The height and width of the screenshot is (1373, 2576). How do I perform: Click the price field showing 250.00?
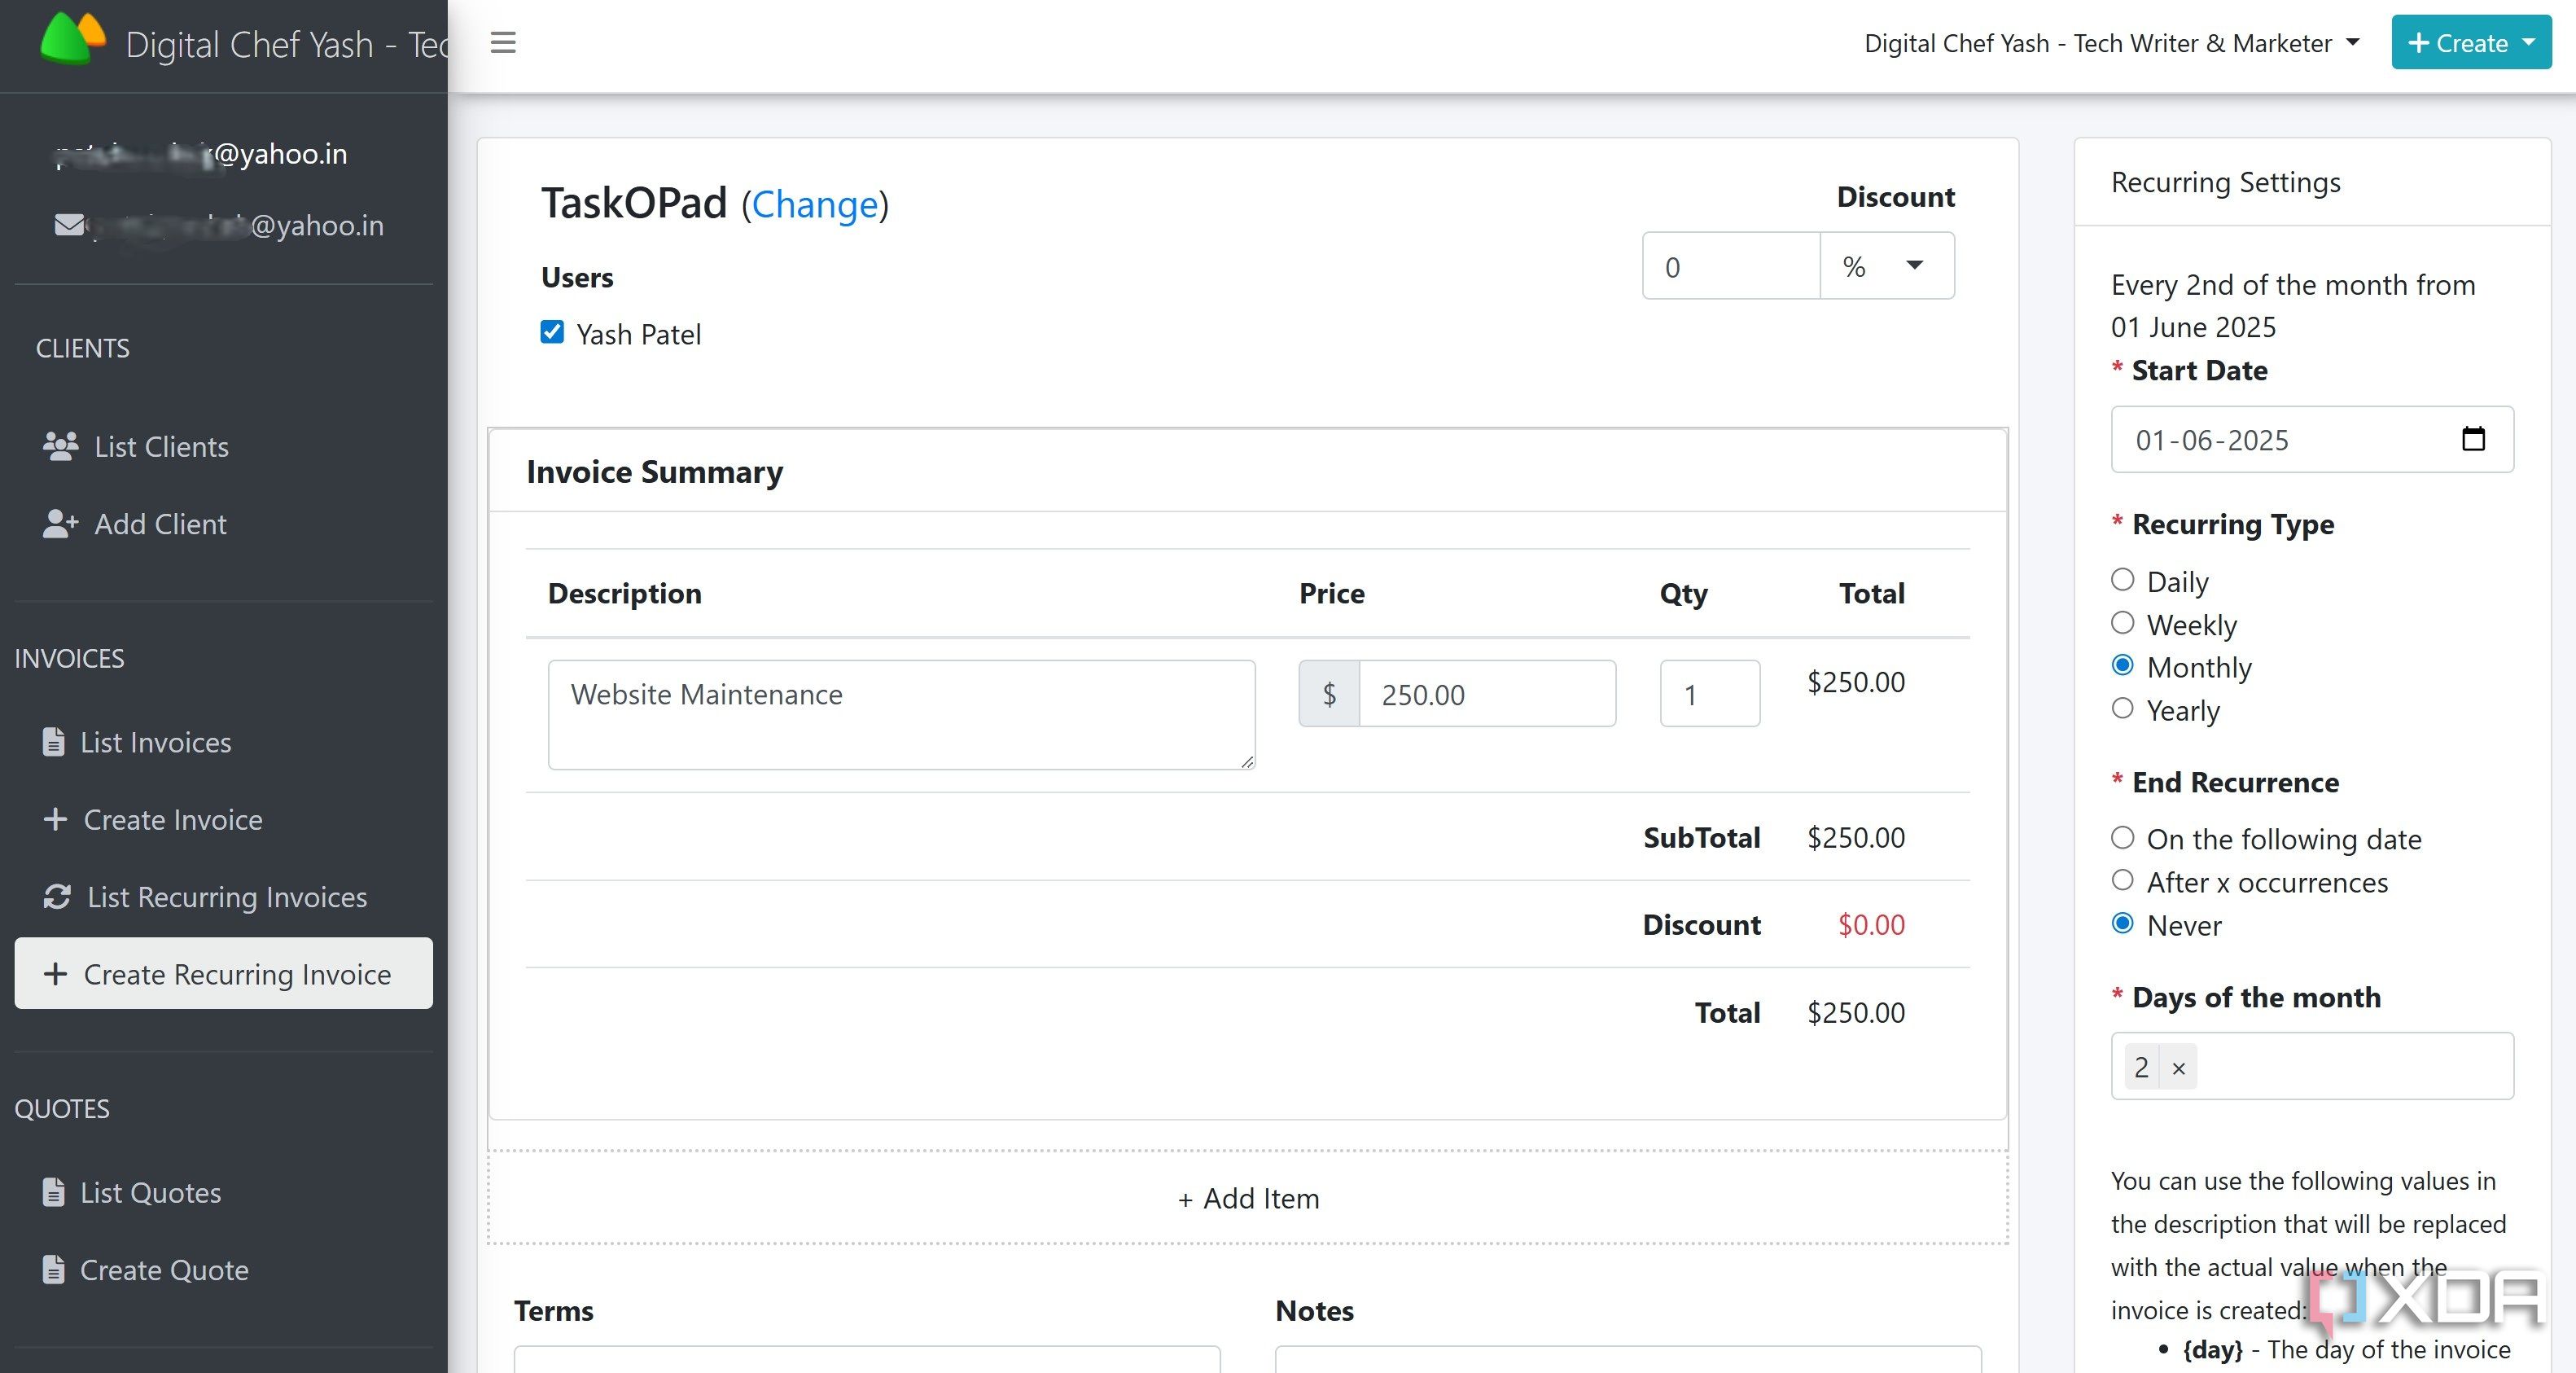click(x=1487, y=693)
